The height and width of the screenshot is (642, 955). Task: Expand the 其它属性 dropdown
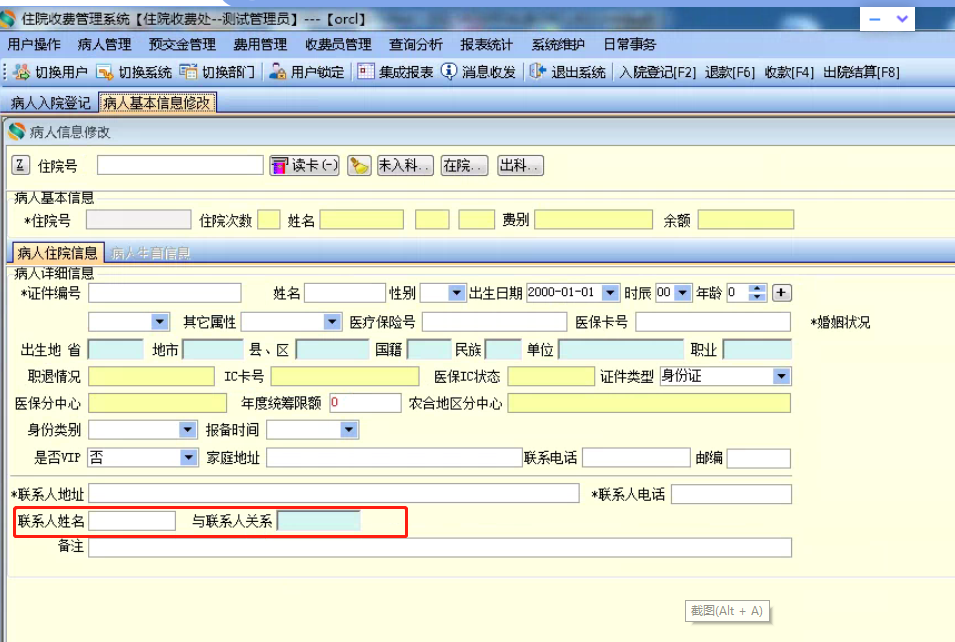click(333, 322)
